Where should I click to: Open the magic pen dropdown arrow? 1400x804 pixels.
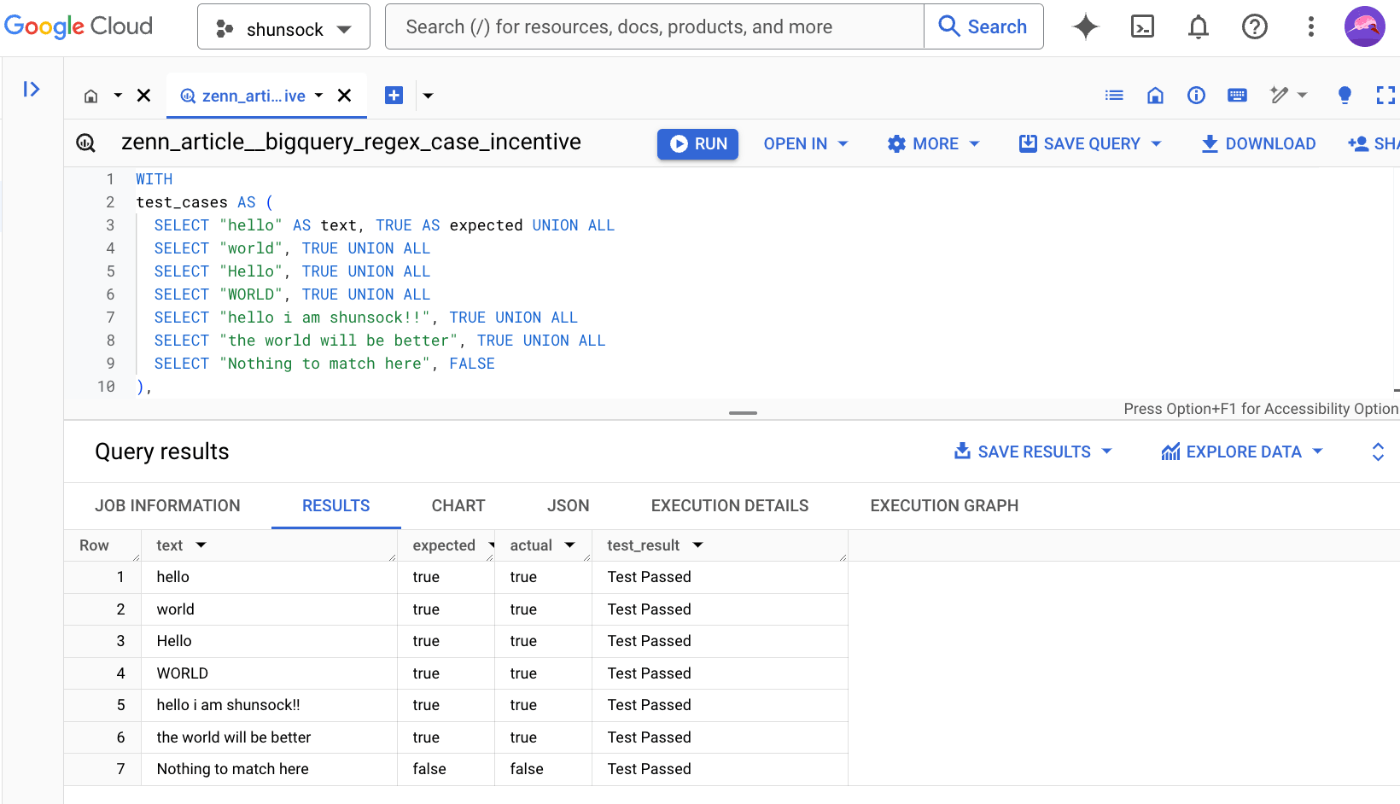coord(1302,95)
